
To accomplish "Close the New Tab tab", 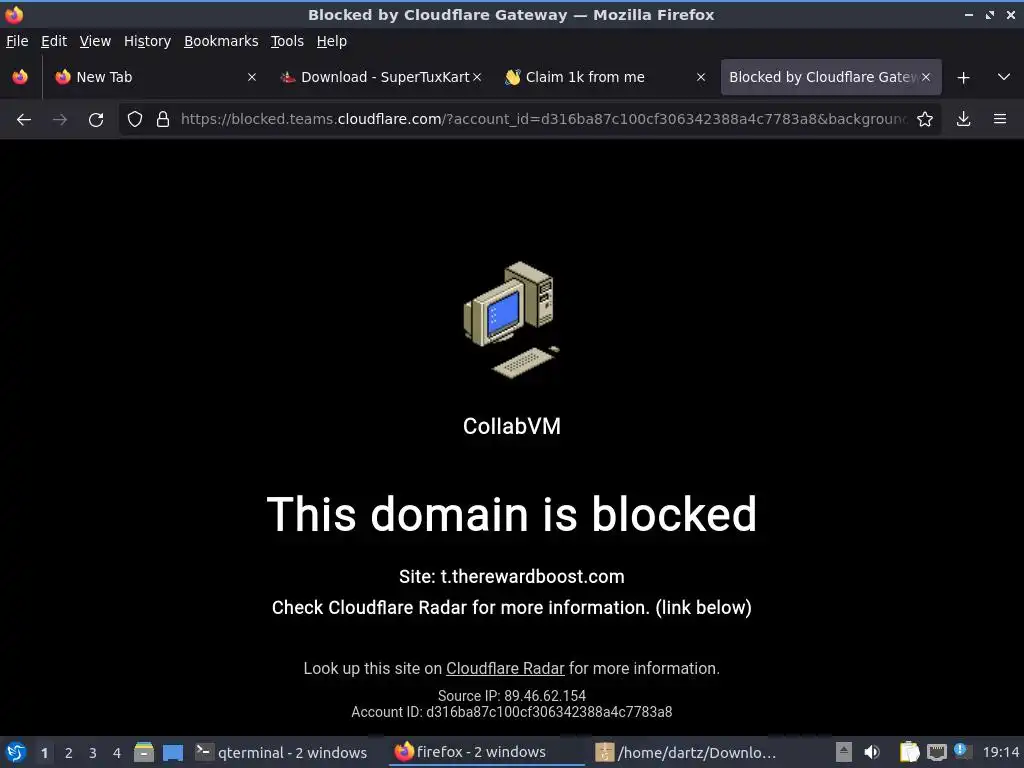I will pos(252,77).
